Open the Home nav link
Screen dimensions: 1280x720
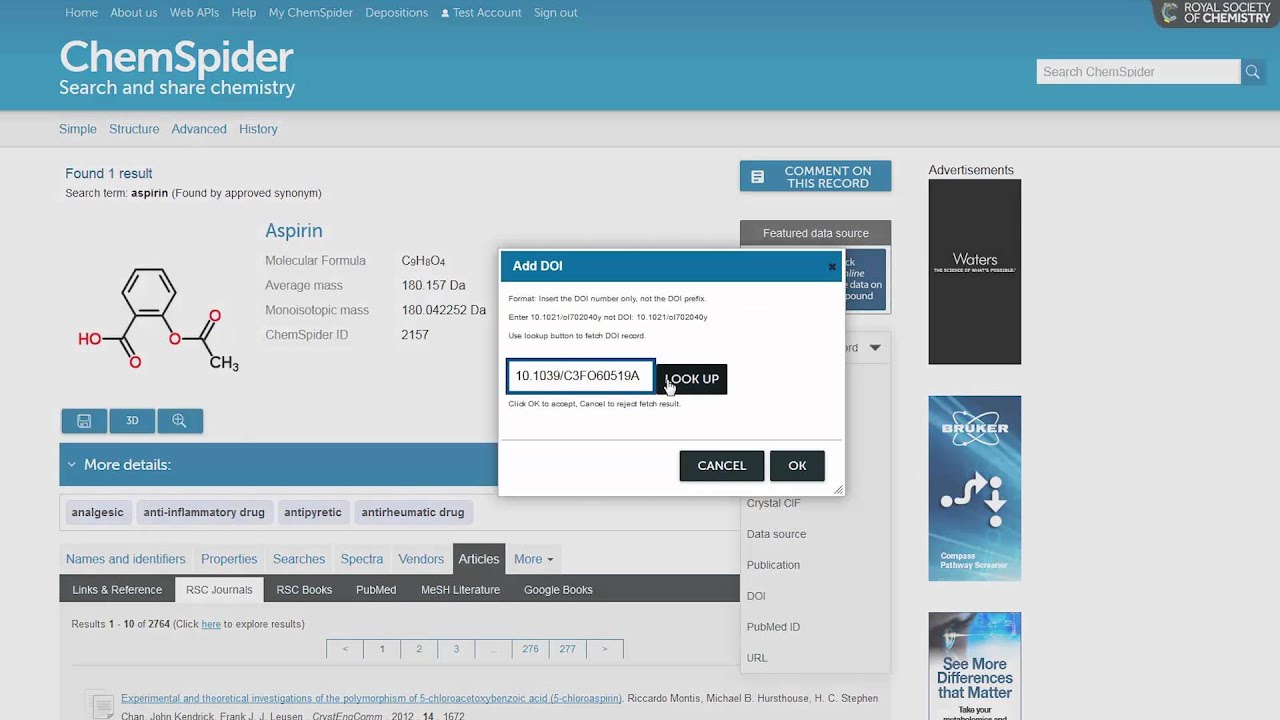pos(81,13)
